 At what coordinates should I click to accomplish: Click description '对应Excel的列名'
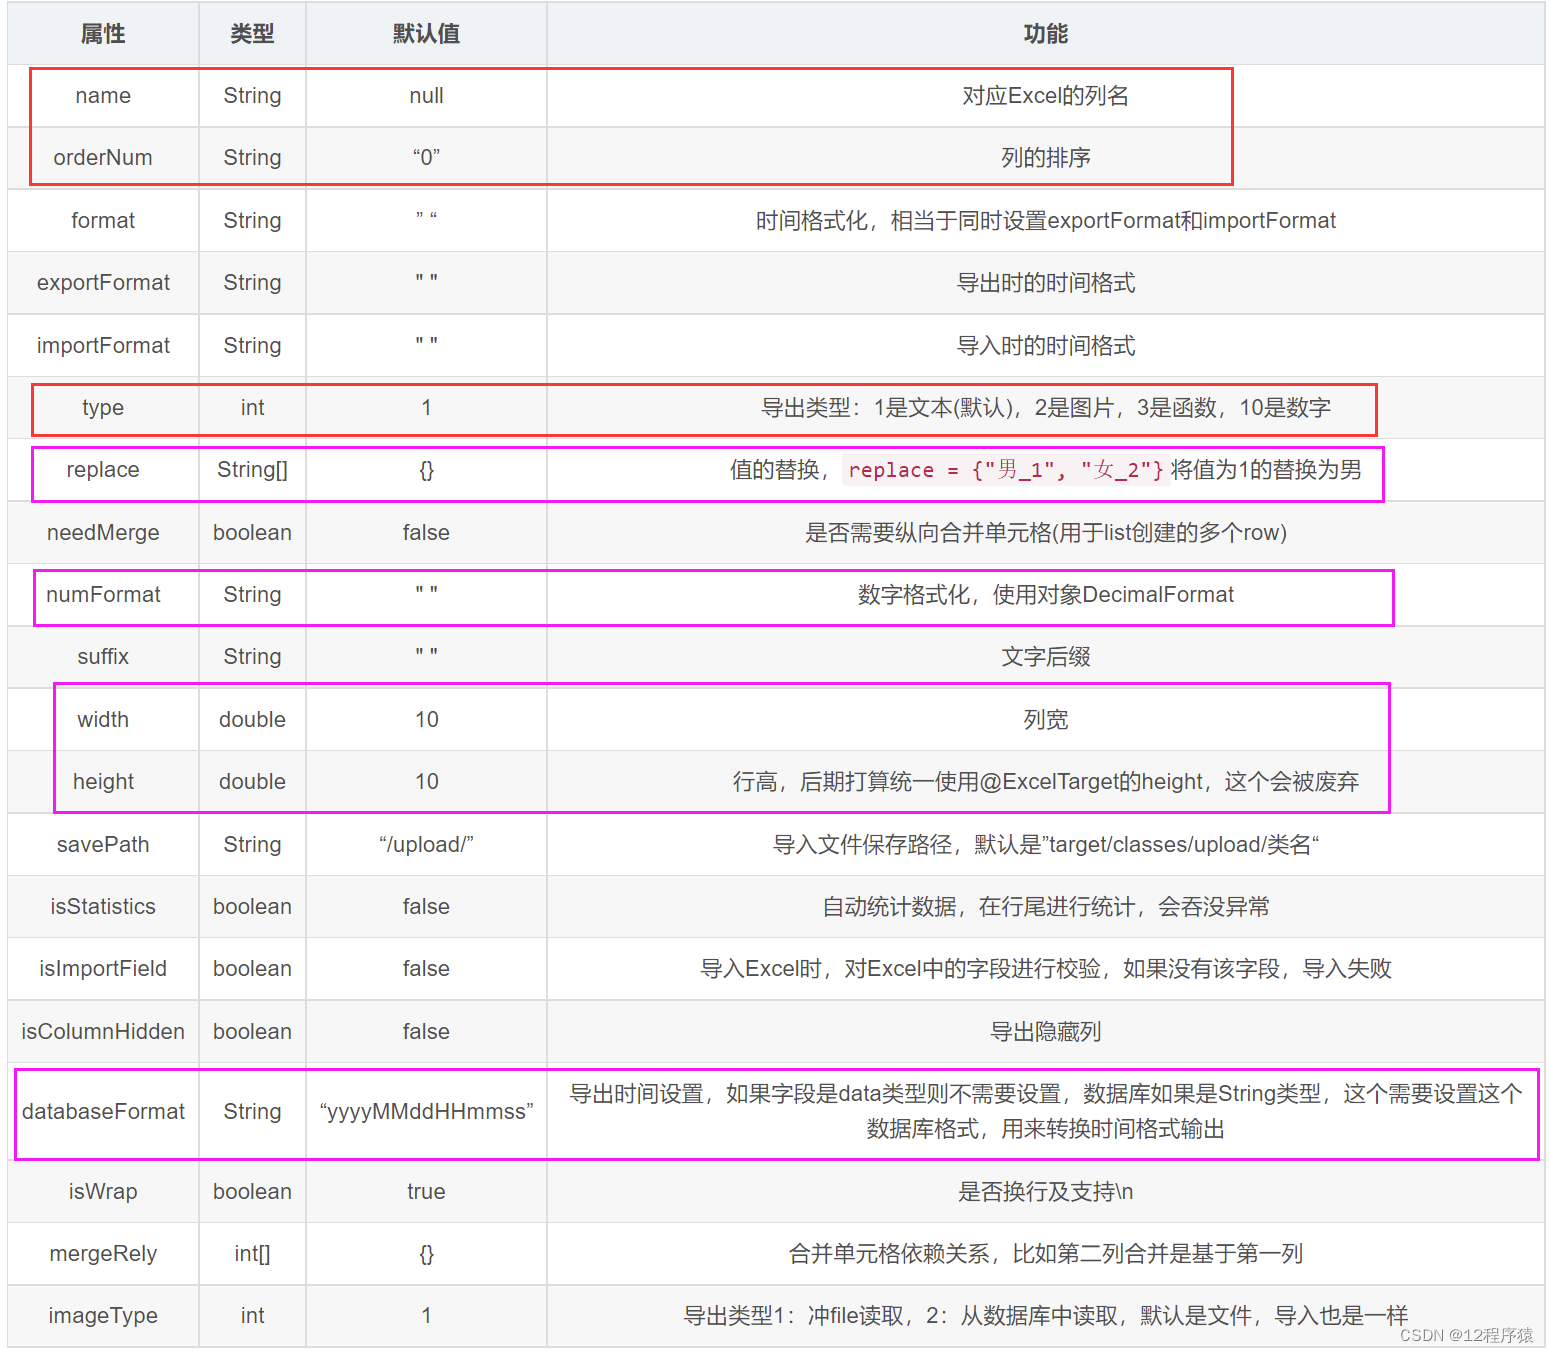[1045, 96]
